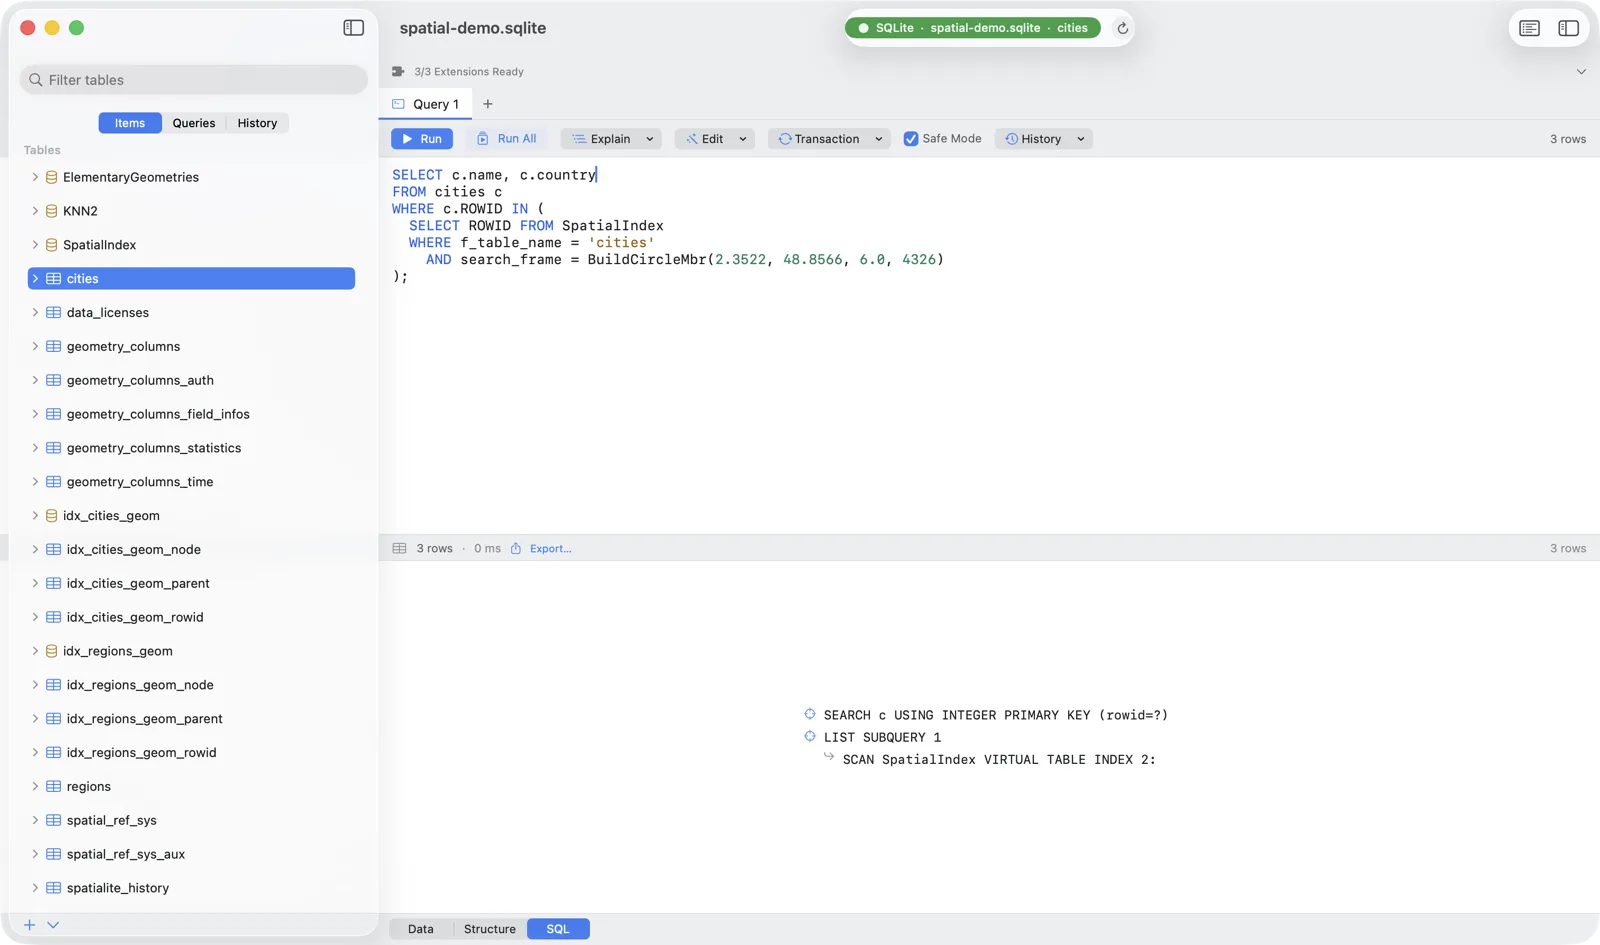The height and width of the screenshot is (945, 1600).
Task: Expand the spatialite_history tree node
Action: 35,888
